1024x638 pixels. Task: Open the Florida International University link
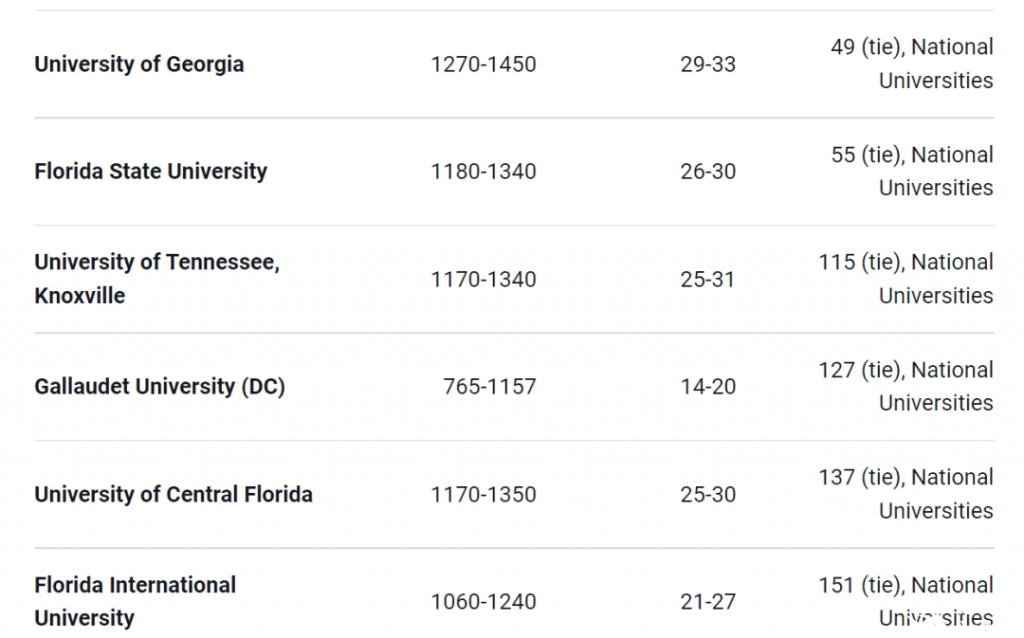[x=135, y=601]
